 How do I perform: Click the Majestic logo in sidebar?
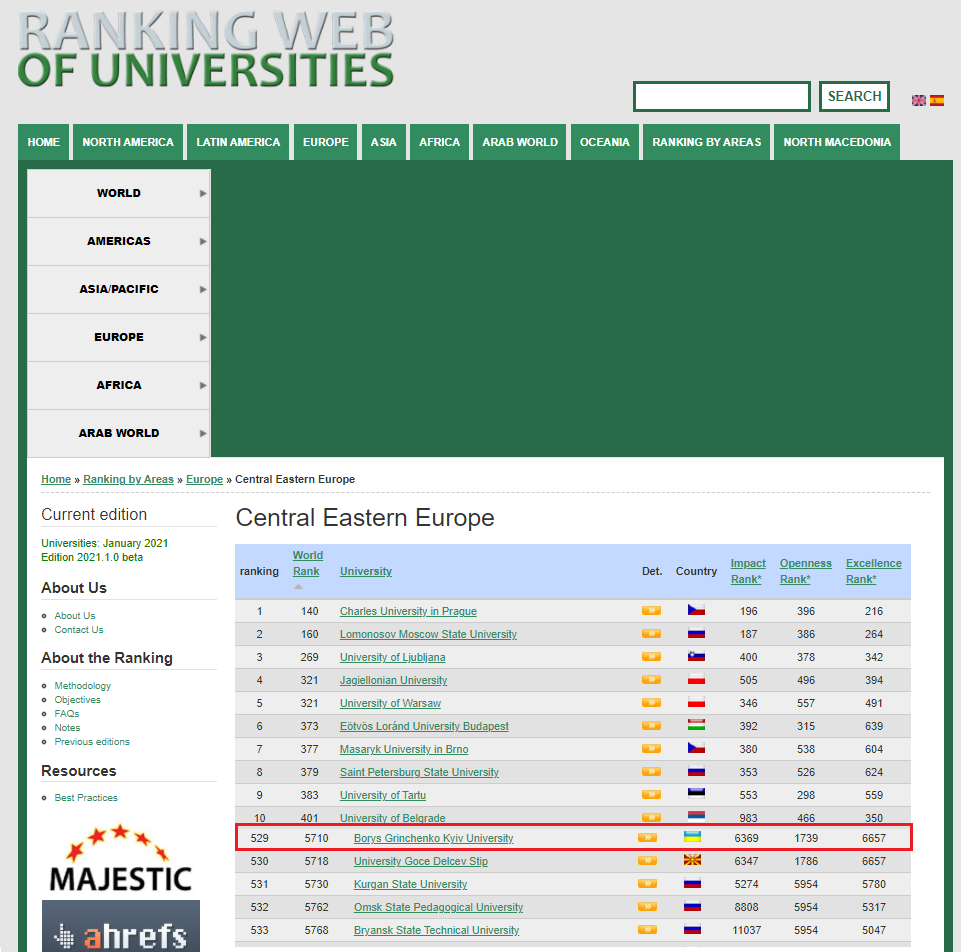120,858
